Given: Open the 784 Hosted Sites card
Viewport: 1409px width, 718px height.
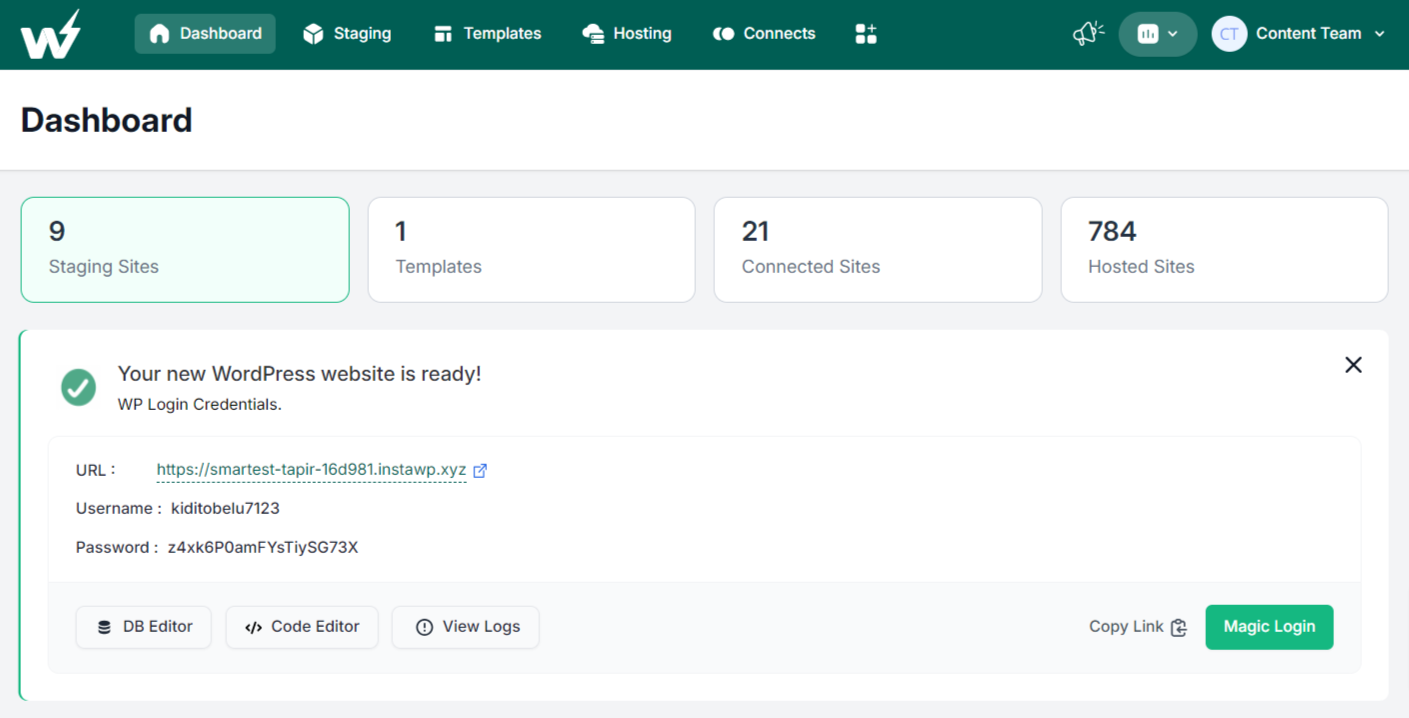Looking at the screenshot, I should click(x=1224, y=250).
